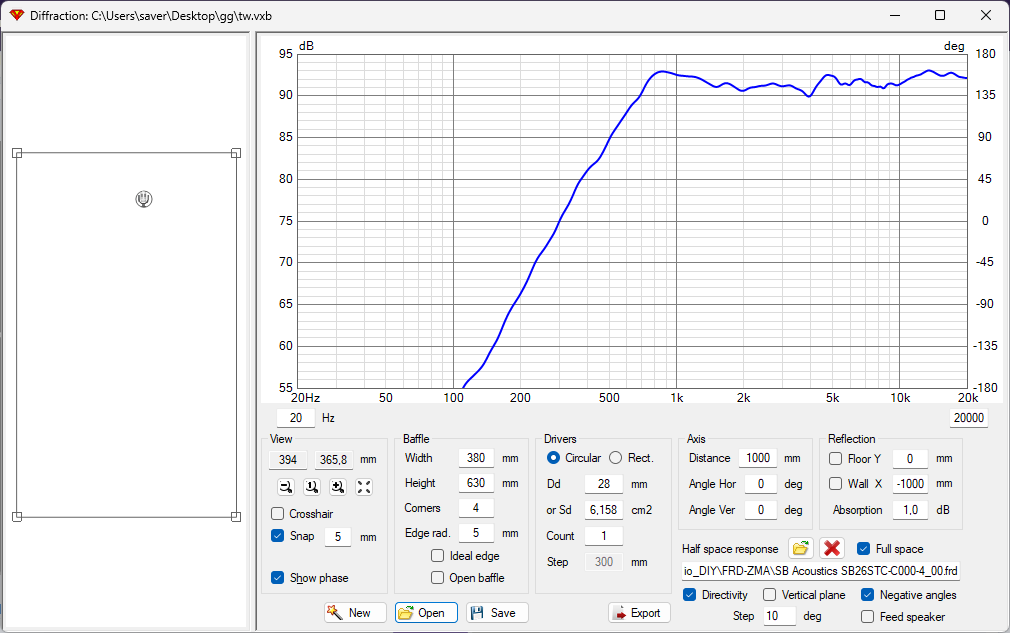This screenshot has width=1010, height=633.
Task: Click the half space response file path field
Action: (x=821, y=571)
